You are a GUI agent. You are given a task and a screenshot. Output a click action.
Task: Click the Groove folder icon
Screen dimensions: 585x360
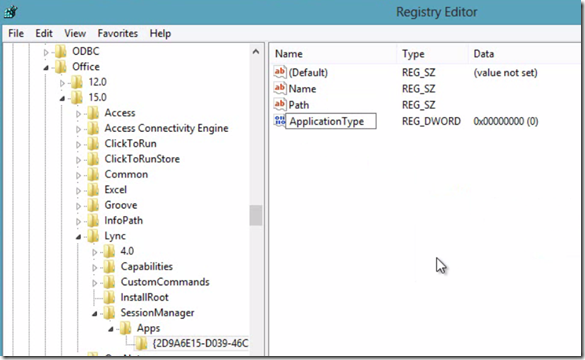tap(93, 205)
